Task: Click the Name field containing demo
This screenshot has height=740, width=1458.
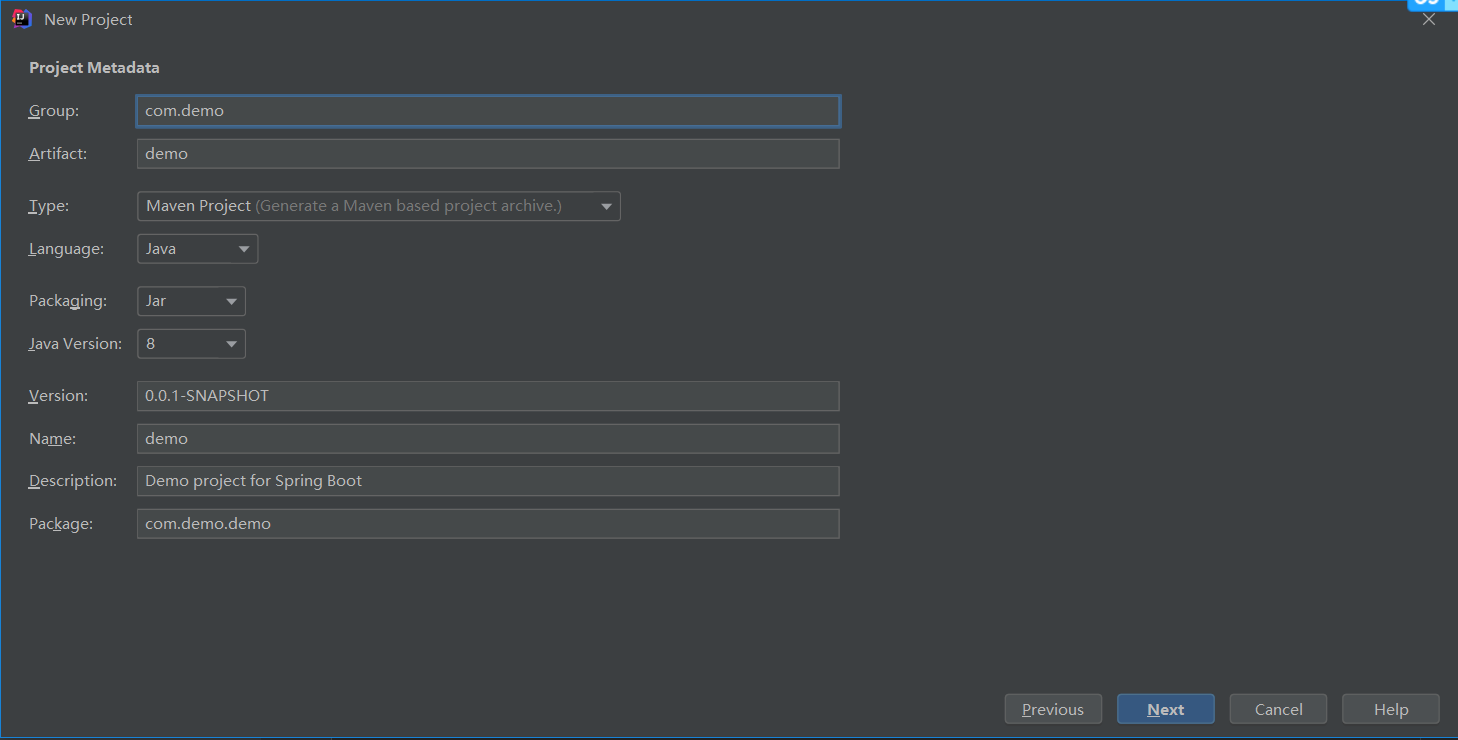Action: coord(488,439)
